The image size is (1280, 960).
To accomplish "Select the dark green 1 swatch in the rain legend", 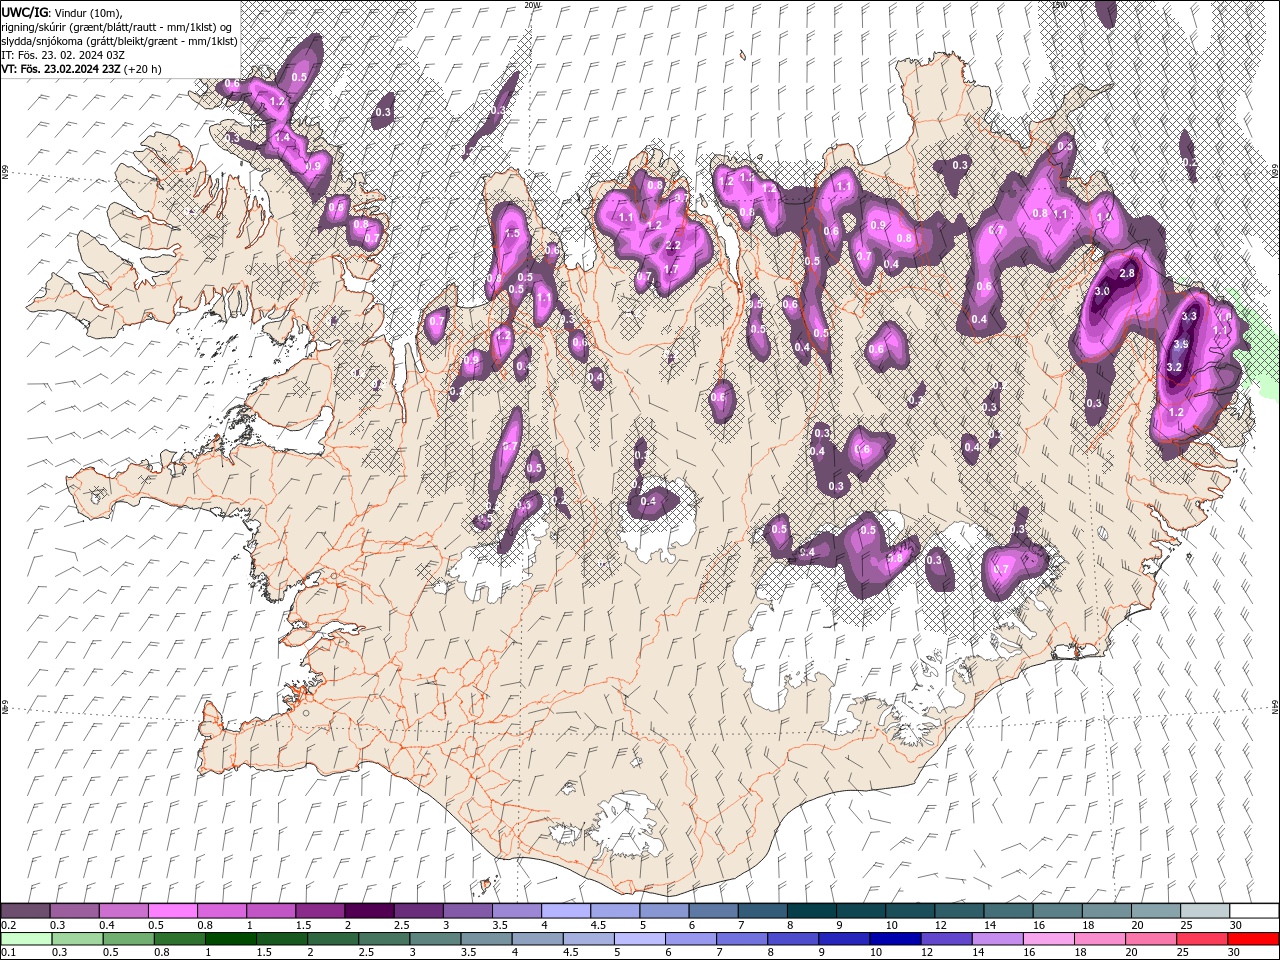I will tap(232, 939).
